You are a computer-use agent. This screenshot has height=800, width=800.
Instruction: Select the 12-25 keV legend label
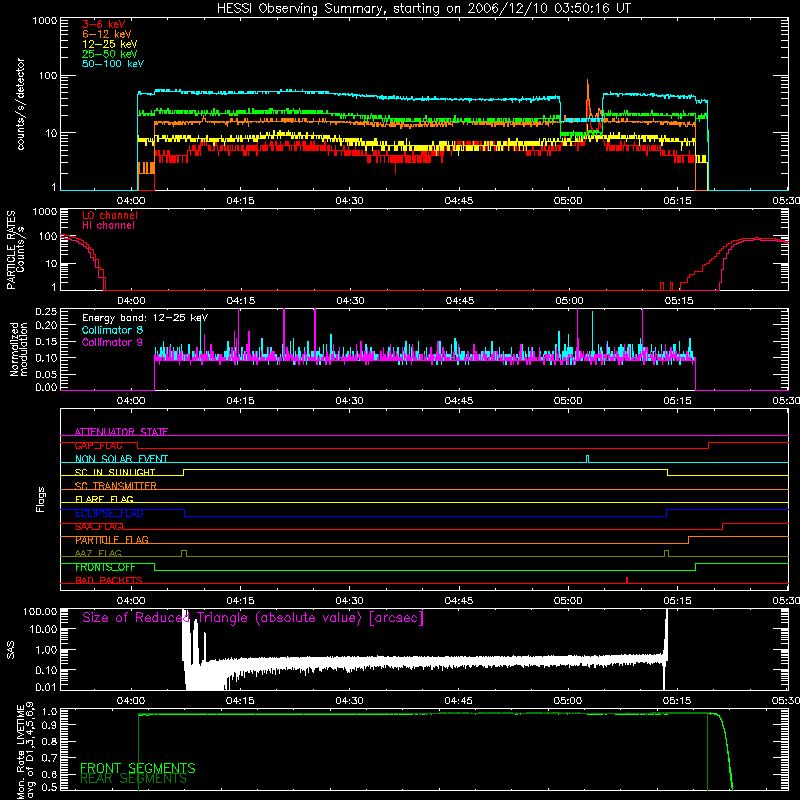(110, 44)
